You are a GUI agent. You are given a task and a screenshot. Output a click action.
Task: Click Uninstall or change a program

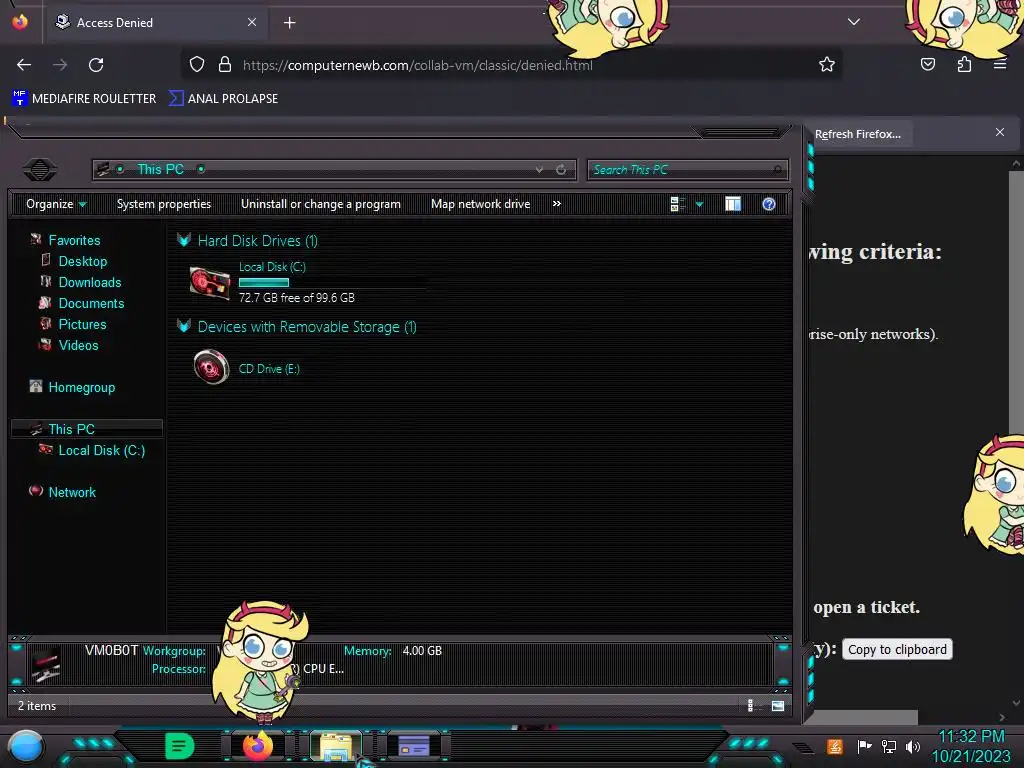[x=321, y=204]
